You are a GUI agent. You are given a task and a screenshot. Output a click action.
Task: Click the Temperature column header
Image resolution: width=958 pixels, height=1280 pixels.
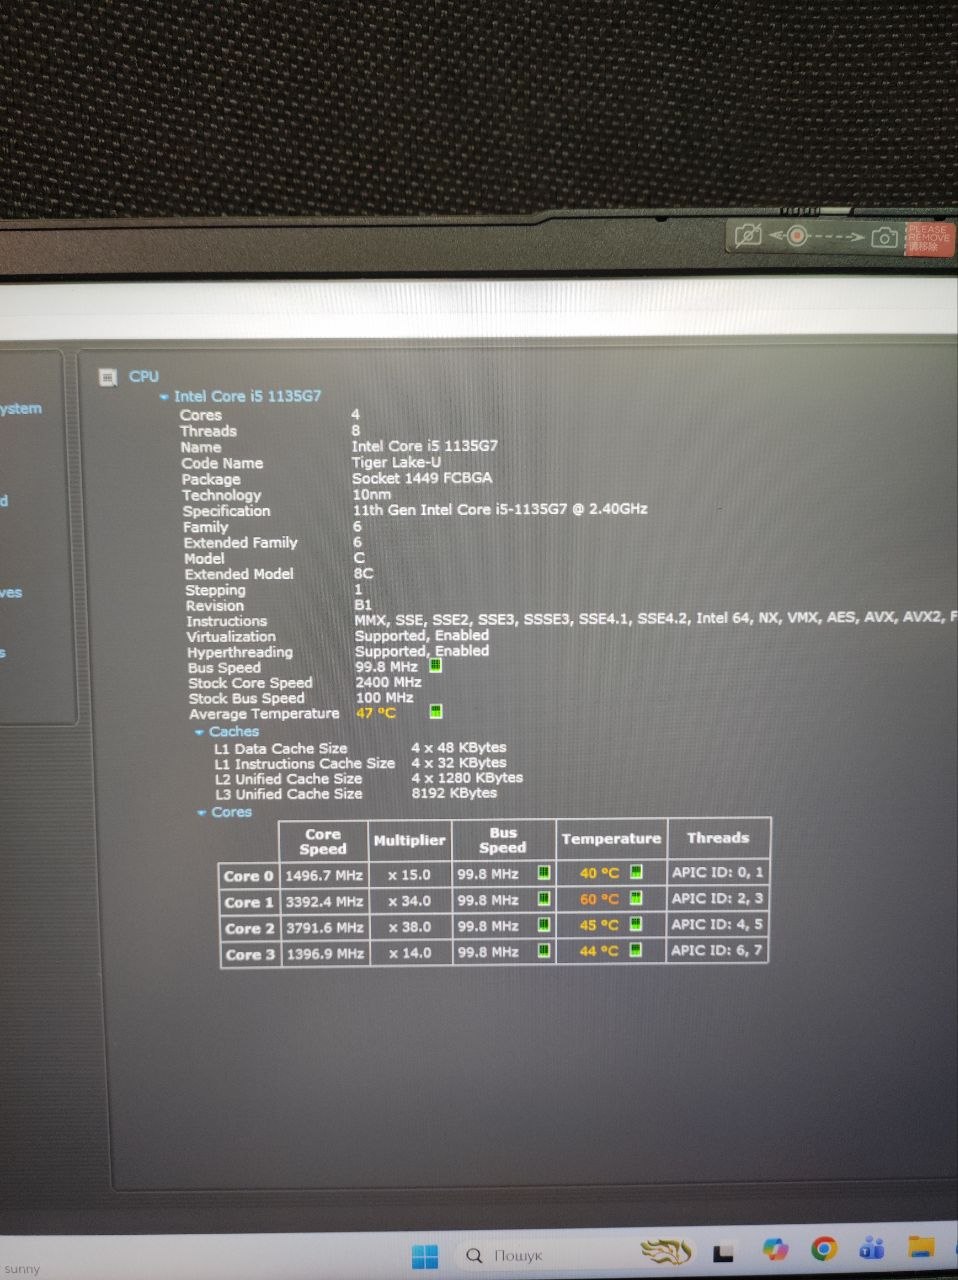click(611, 838)
